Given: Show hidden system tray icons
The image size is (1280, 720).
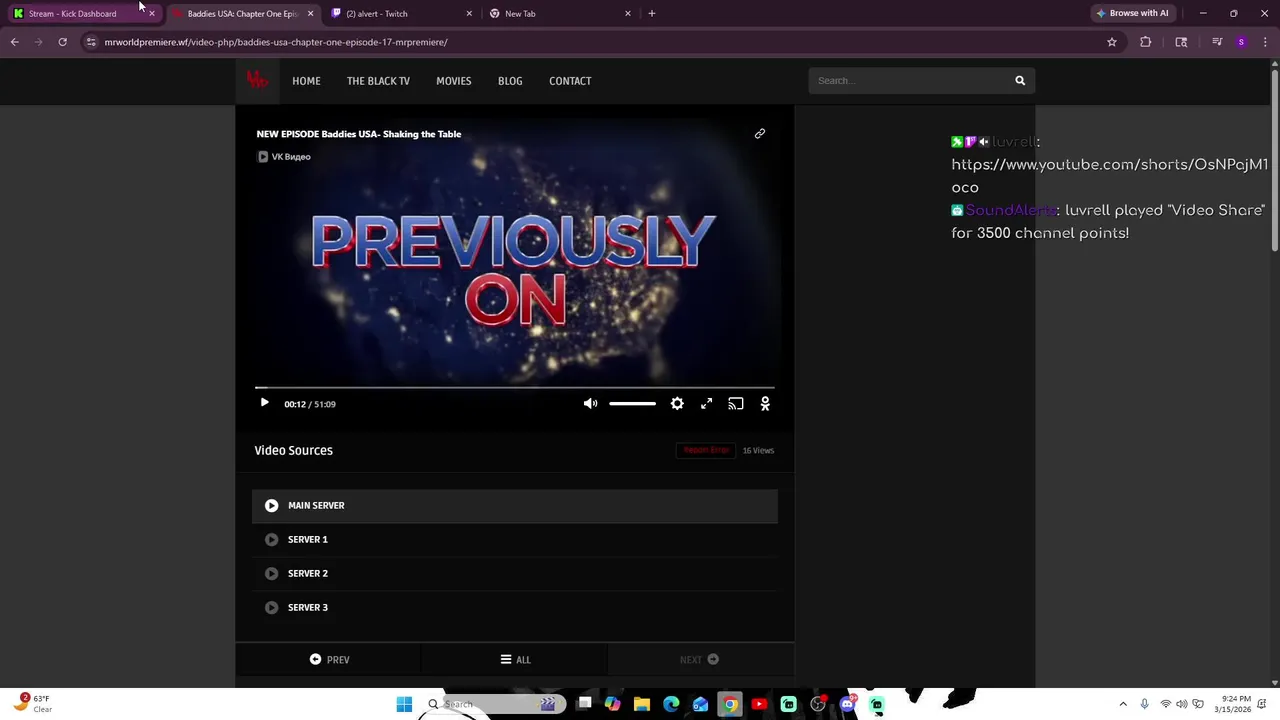Looking at the screenshot, I should tap(1123, 704).
